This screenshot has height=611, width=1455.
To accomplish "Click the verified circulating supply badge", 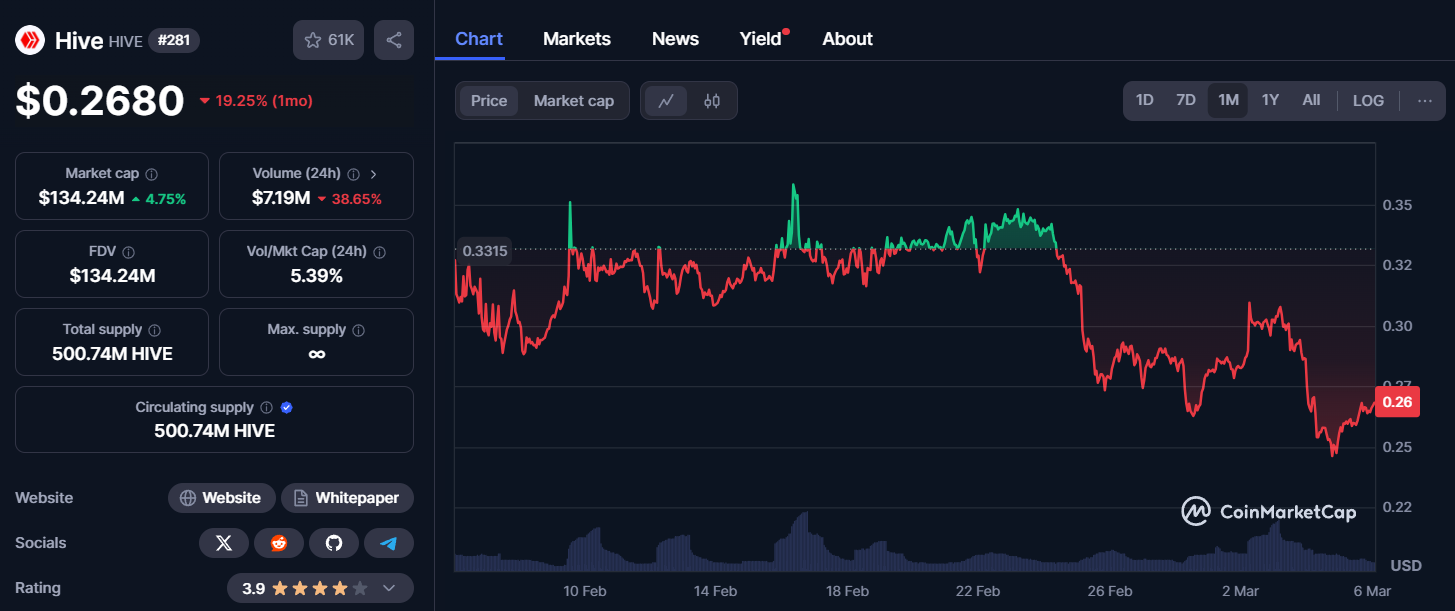I will tap(287, 408).
